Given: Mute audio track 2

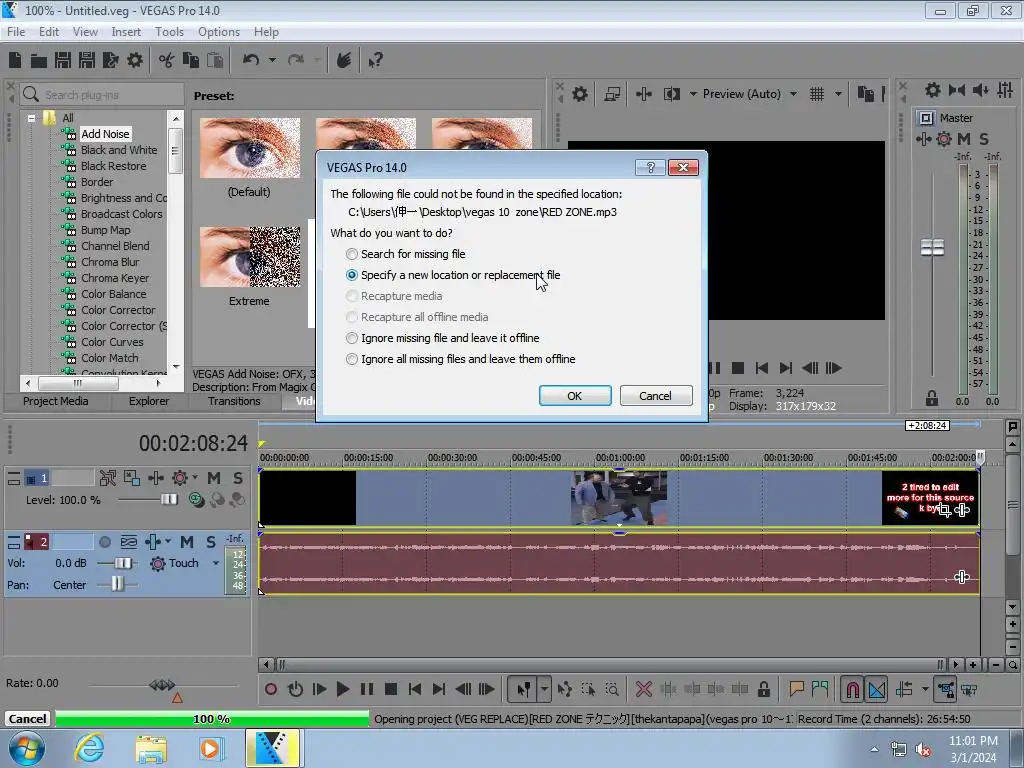Looking at the screenshot, I should tap(187, 542).
